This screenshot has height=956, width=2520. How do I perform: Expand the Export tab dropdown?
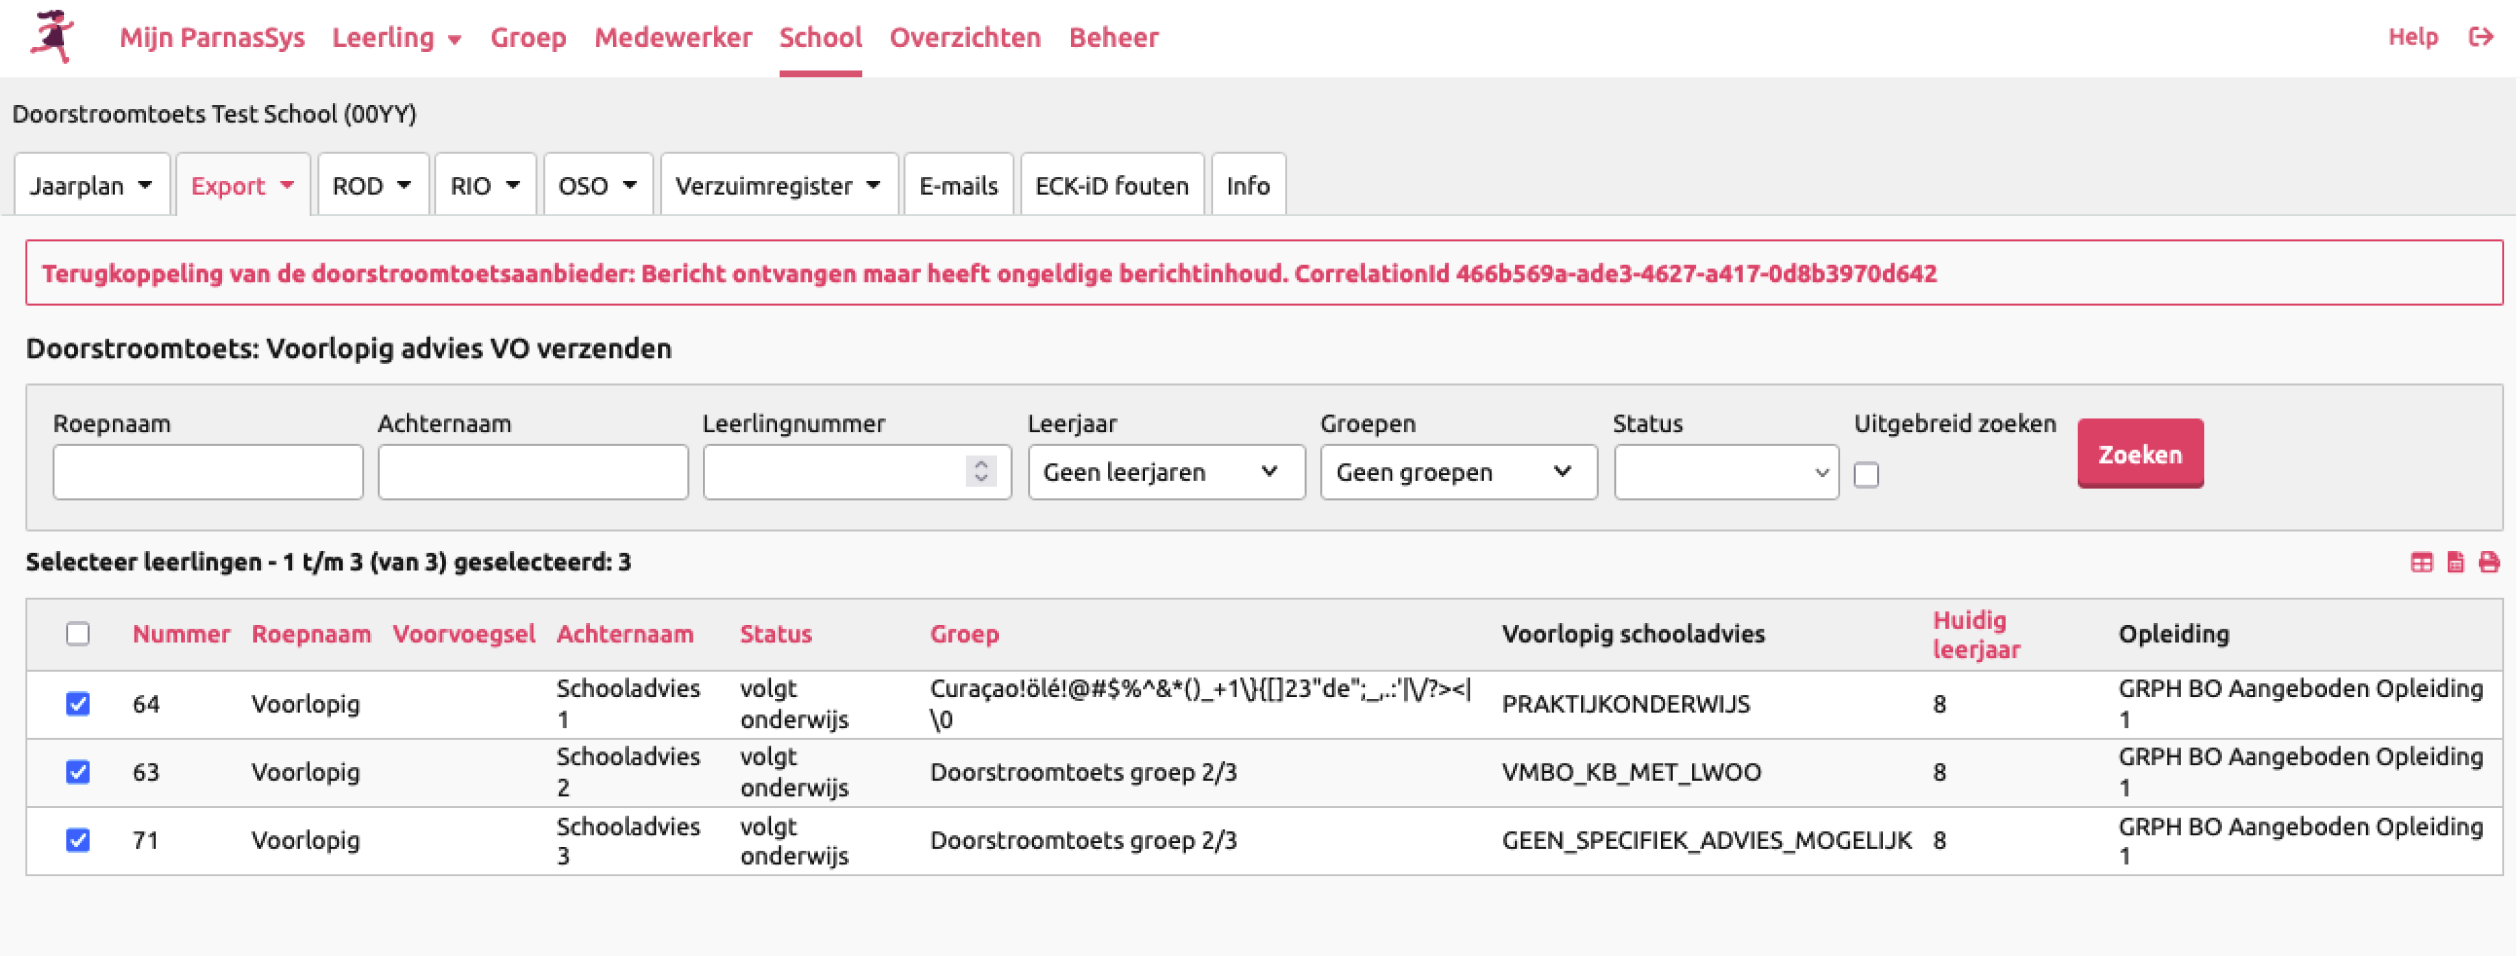pos(243,186)
